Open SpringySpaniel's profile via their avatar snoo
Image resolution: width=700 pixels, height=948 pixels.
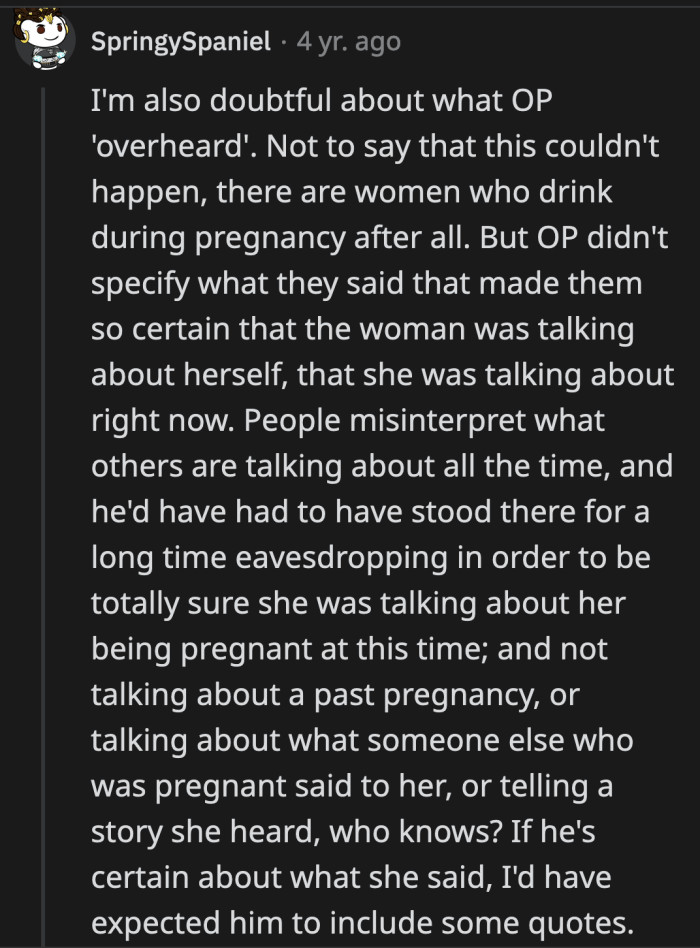tap(42, 42)
